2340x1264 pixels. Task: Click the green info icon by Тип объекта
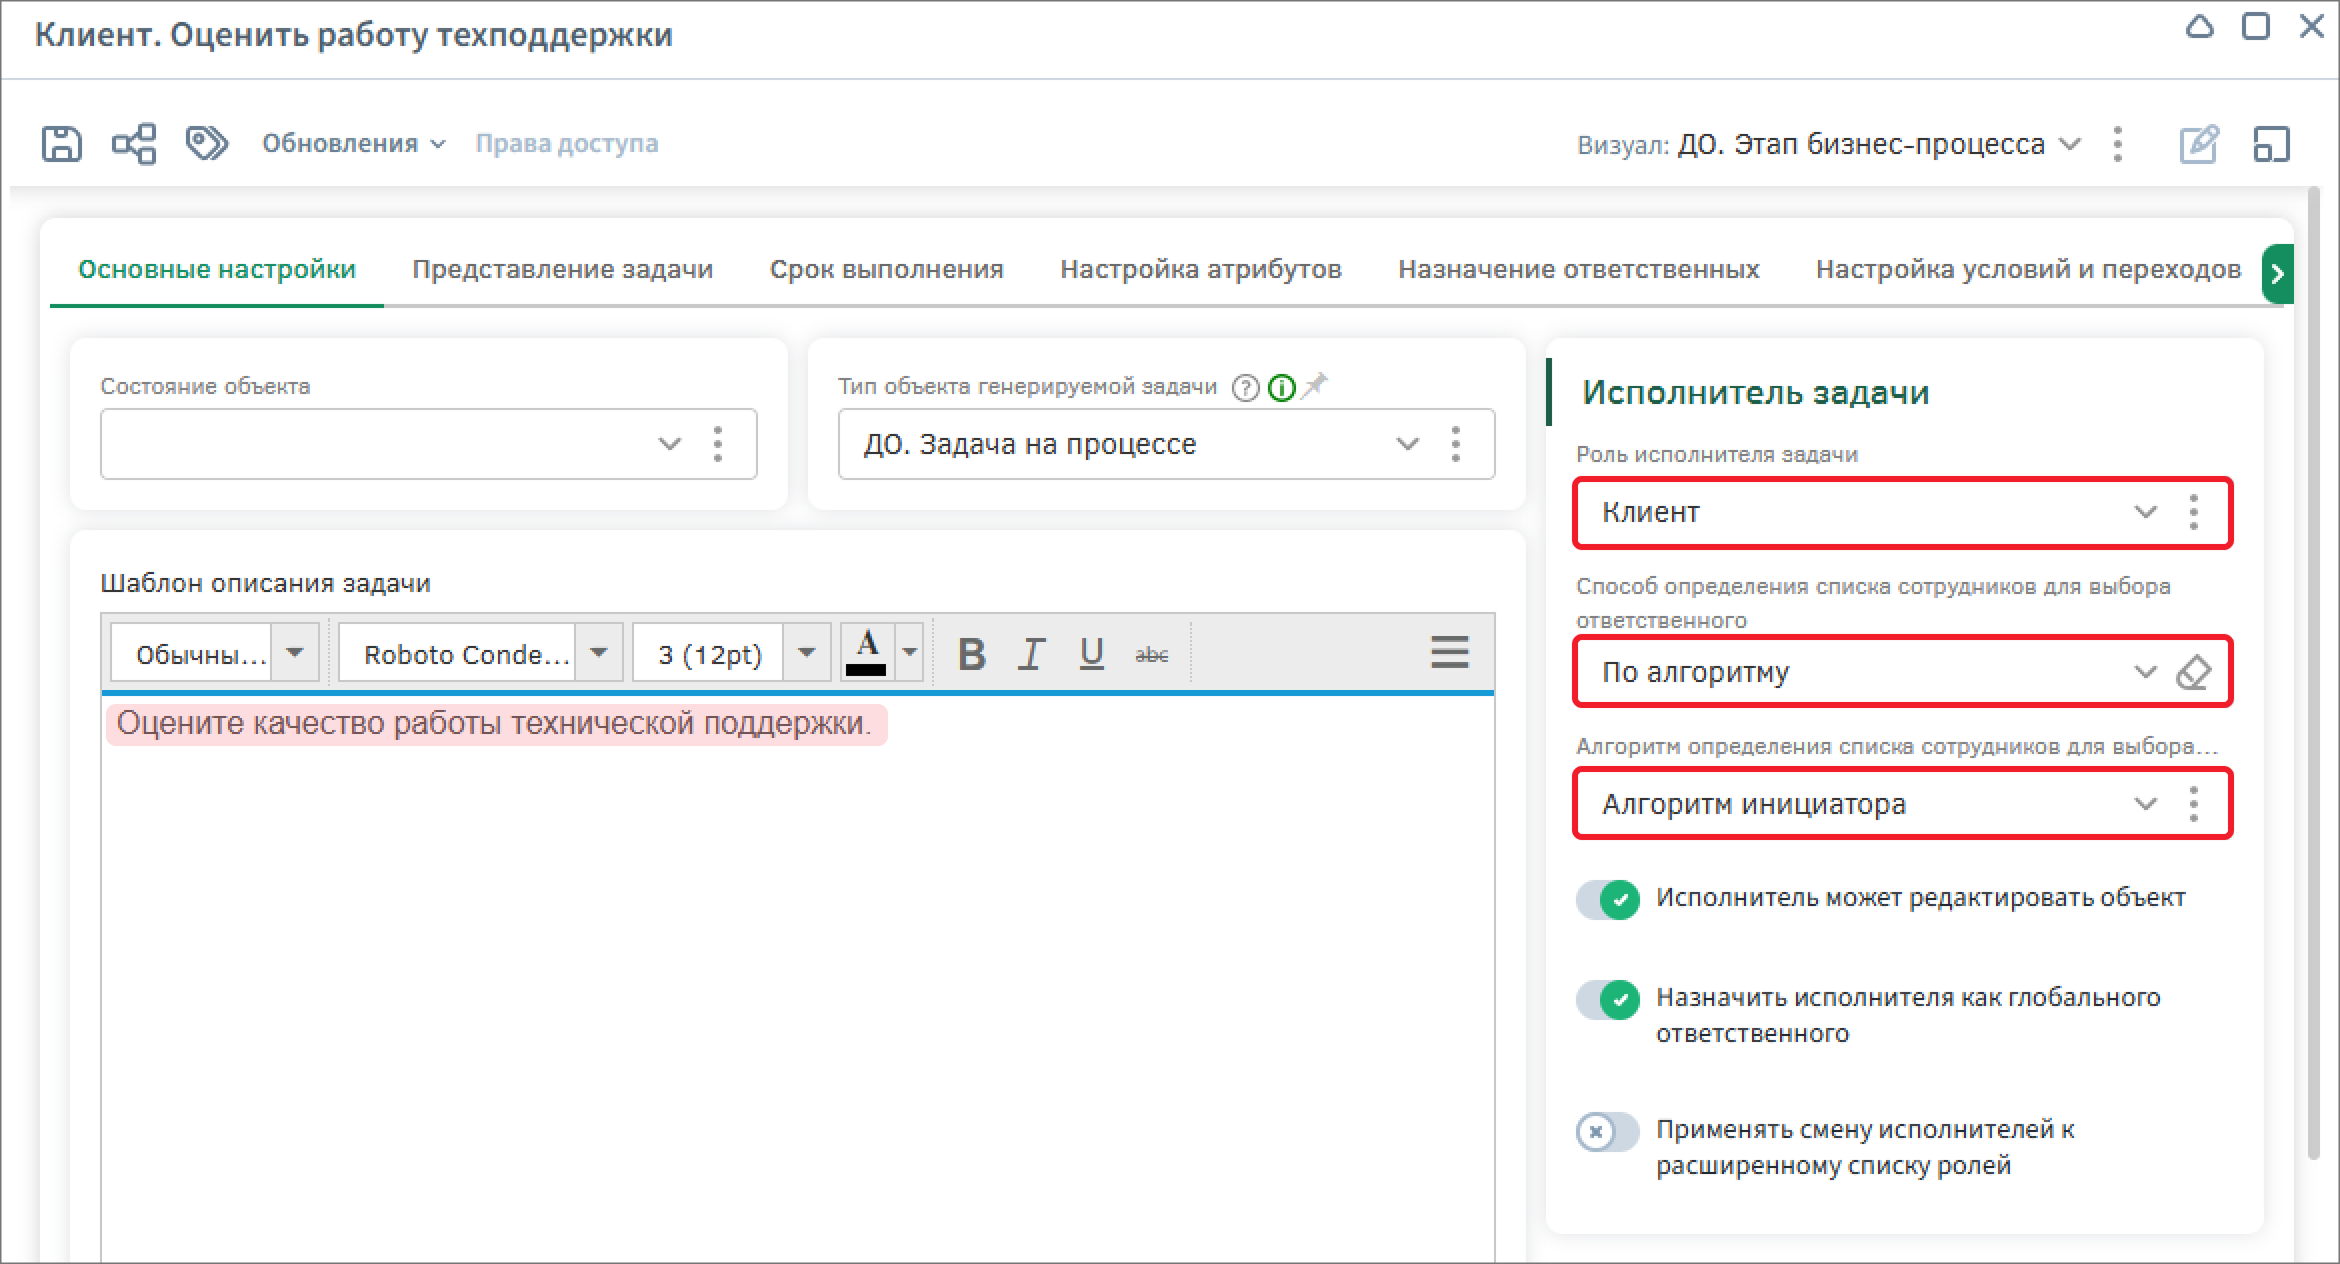(1281, 388)
